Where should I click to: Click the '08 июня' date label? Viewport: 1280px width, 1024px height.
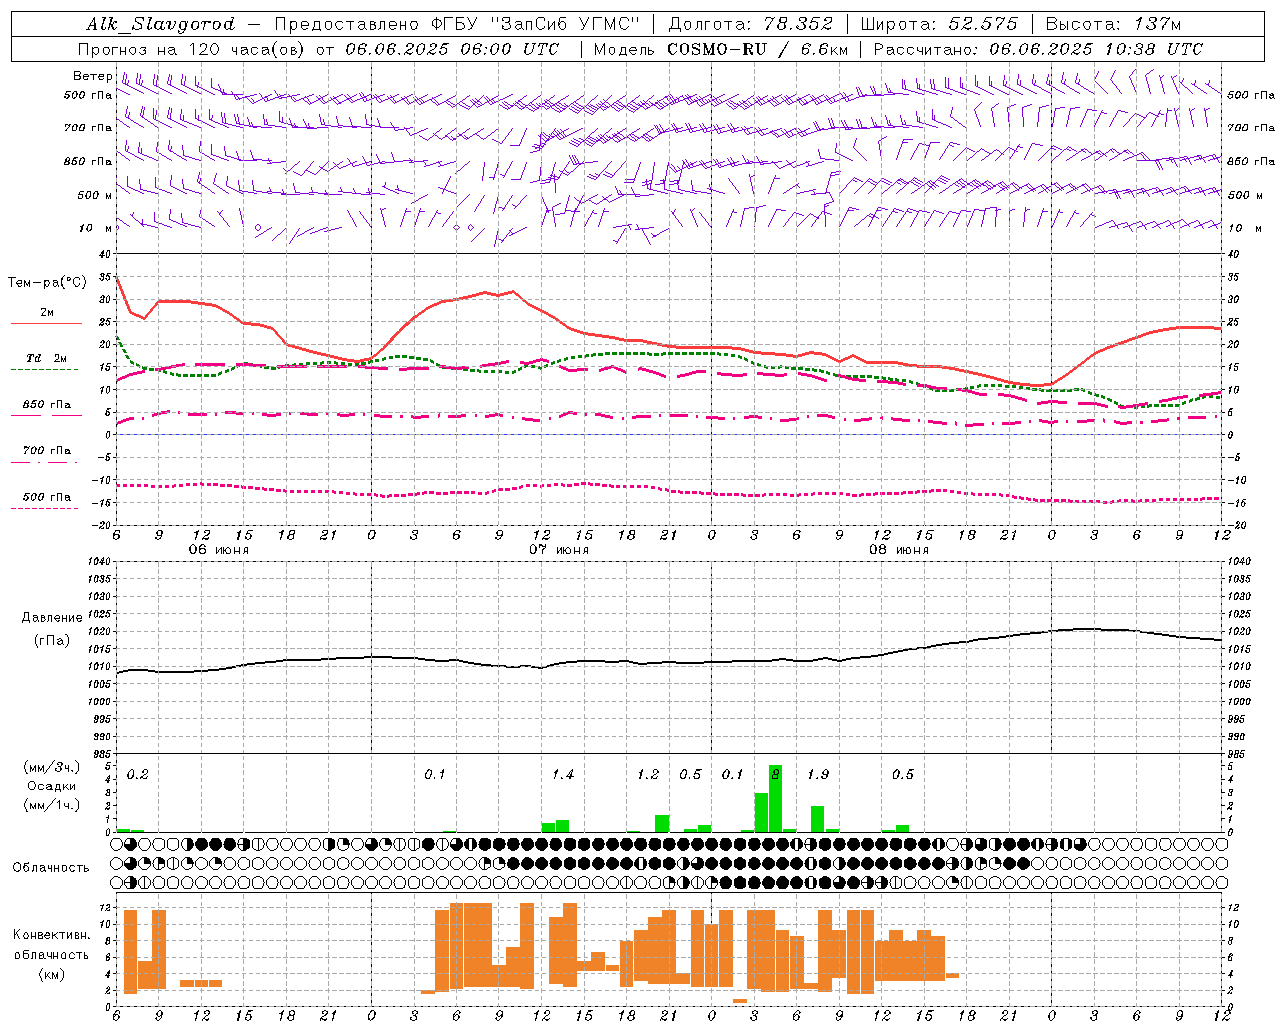(x=899, y=550)
